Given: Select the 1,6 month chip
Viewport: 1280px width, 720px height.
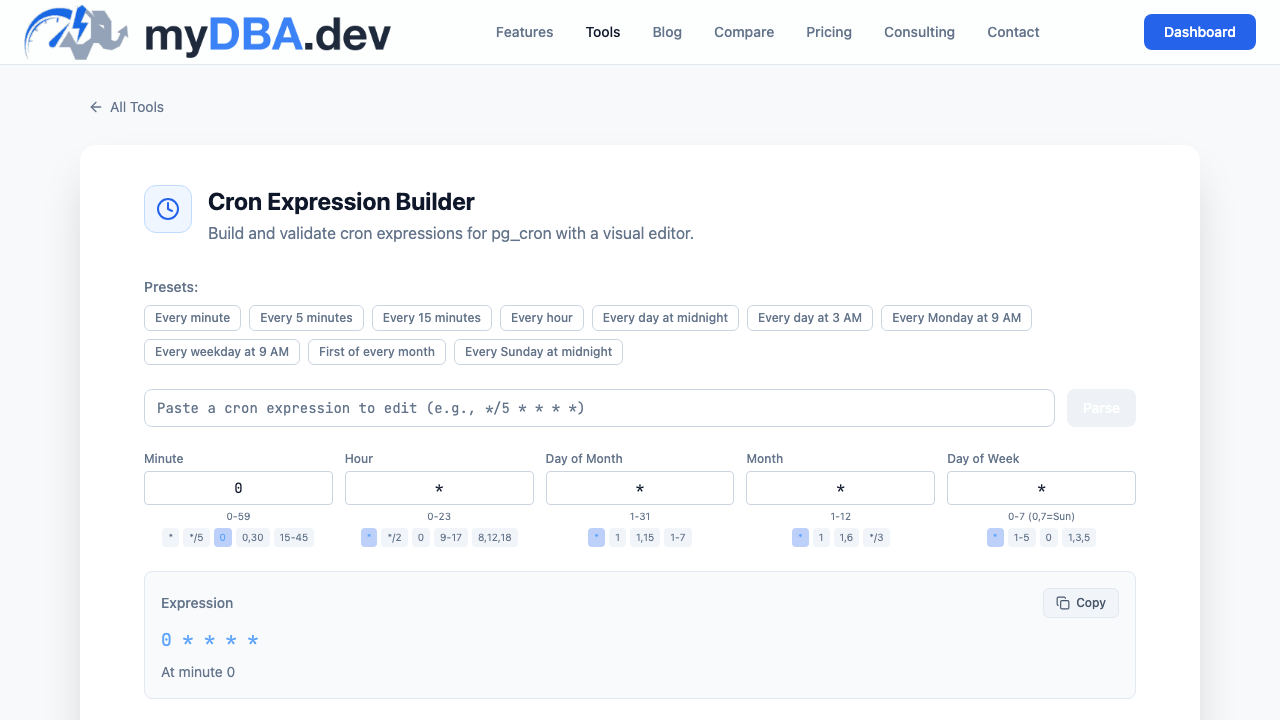Looking at the screenshot, I should 846,538.
